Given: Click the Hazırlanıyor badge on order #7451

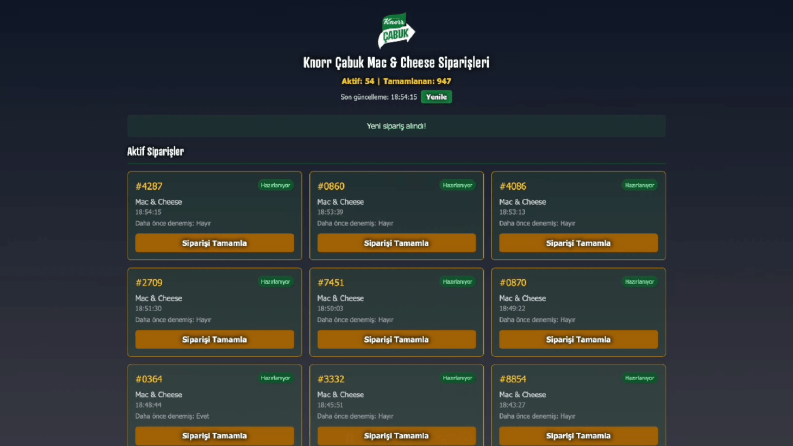Looking at the screenshot, I should (x=457, y=282).
